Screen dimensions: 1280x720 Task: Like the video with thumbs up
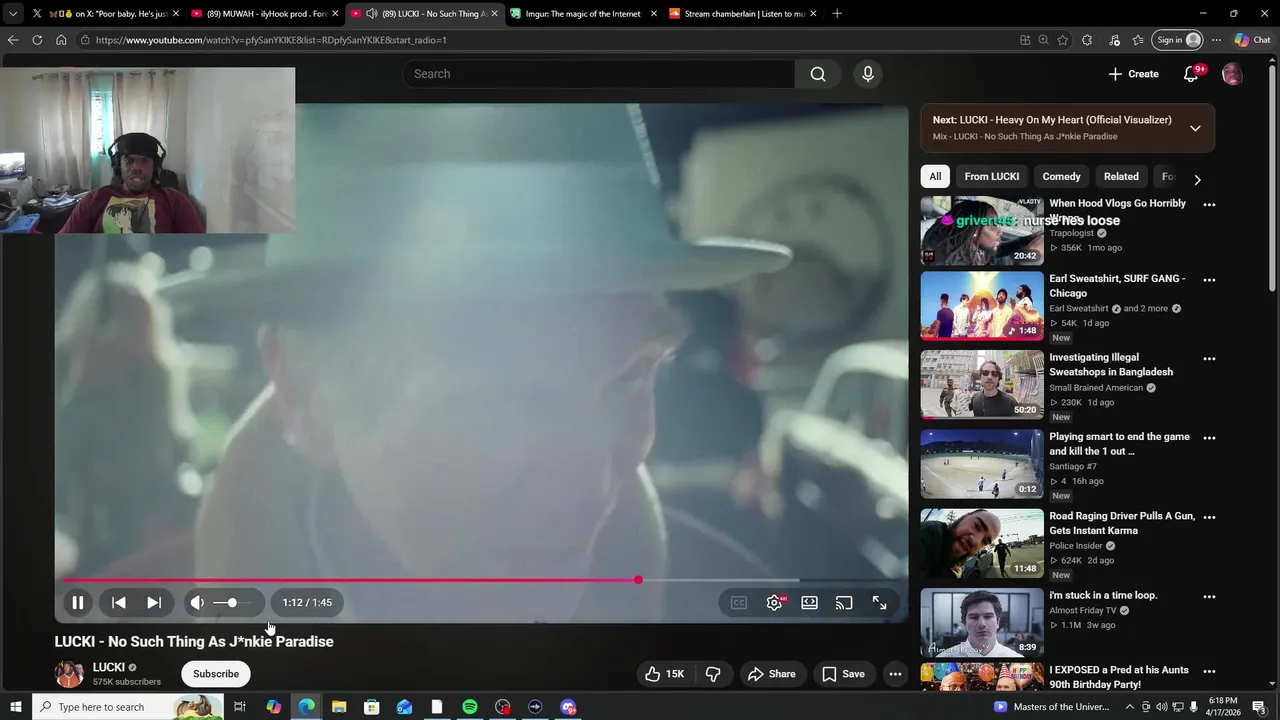coord(664,674)
